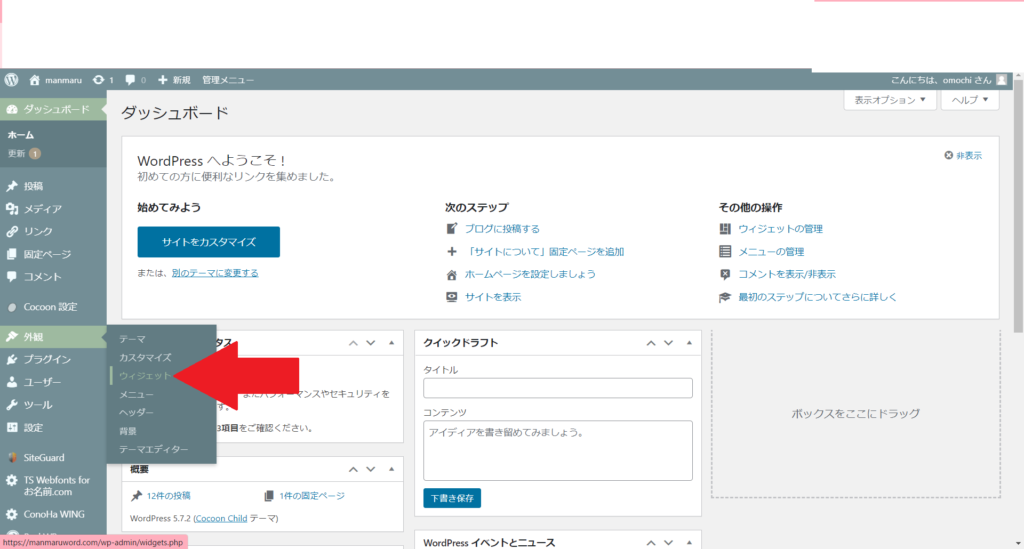The width and height of the screenshot is (1024, 549).
Task: Open Cocoon Child theme link
Action: (x=221, y=518)
